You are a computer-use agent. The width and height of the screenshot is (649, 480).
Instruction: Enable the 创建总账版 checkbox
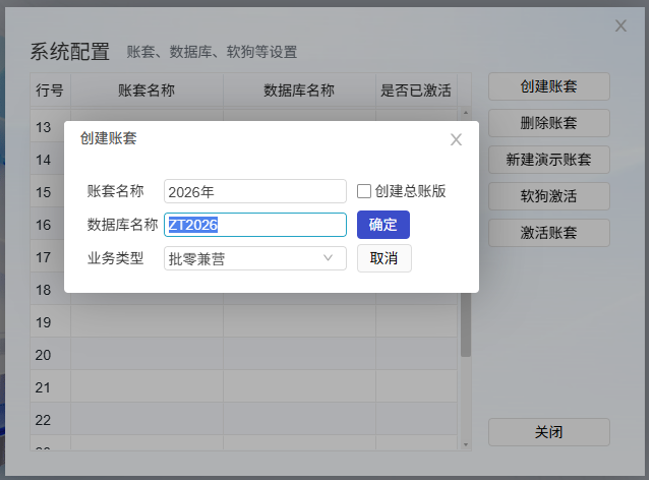click(x=364, y=191)
